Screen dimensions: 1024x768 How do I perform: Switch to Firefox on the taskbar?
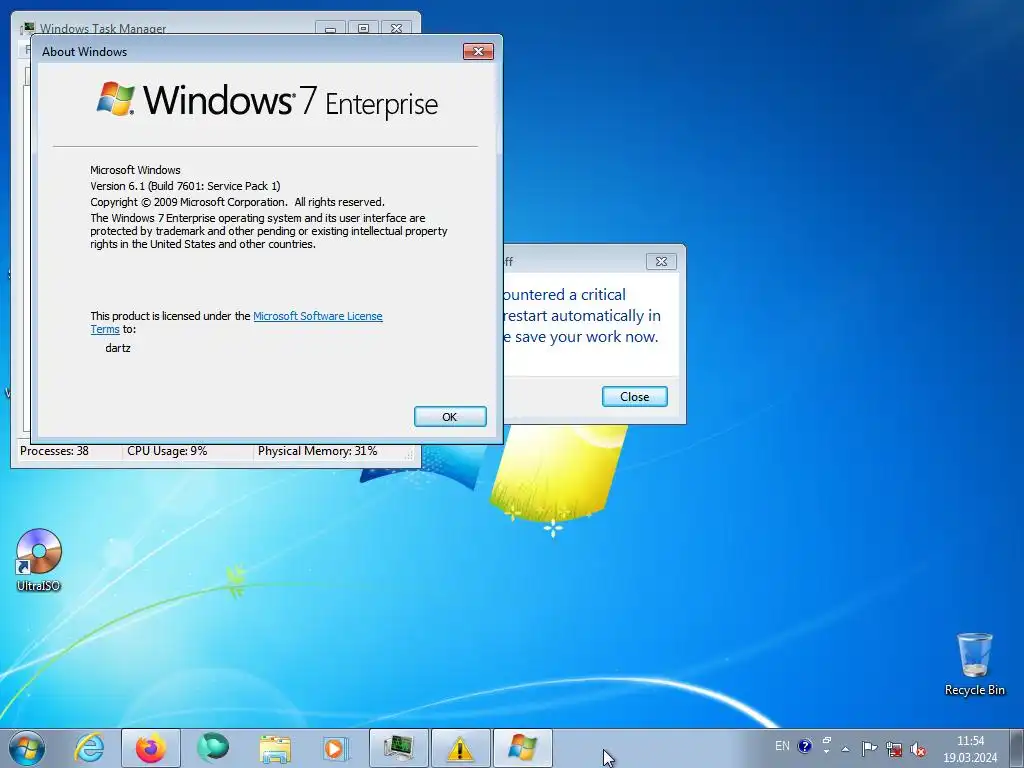(151, 748)
